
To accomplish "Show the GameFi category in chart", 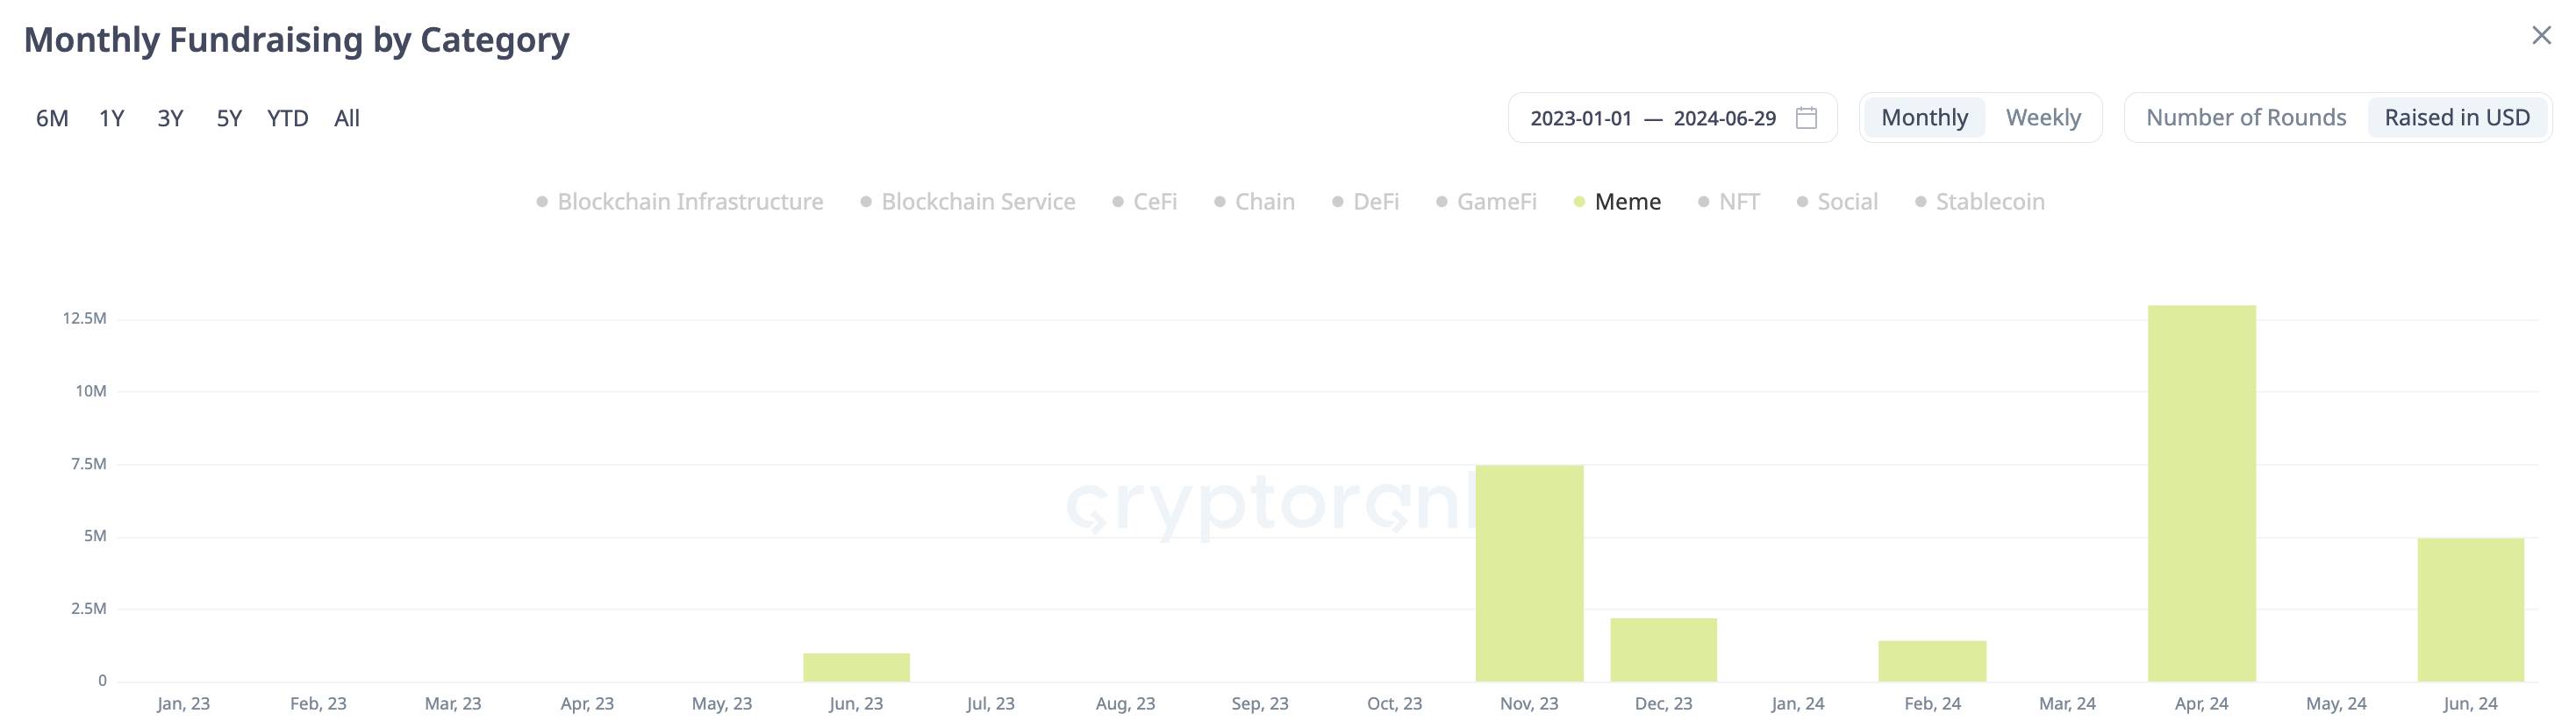I will pos(1487,202).
